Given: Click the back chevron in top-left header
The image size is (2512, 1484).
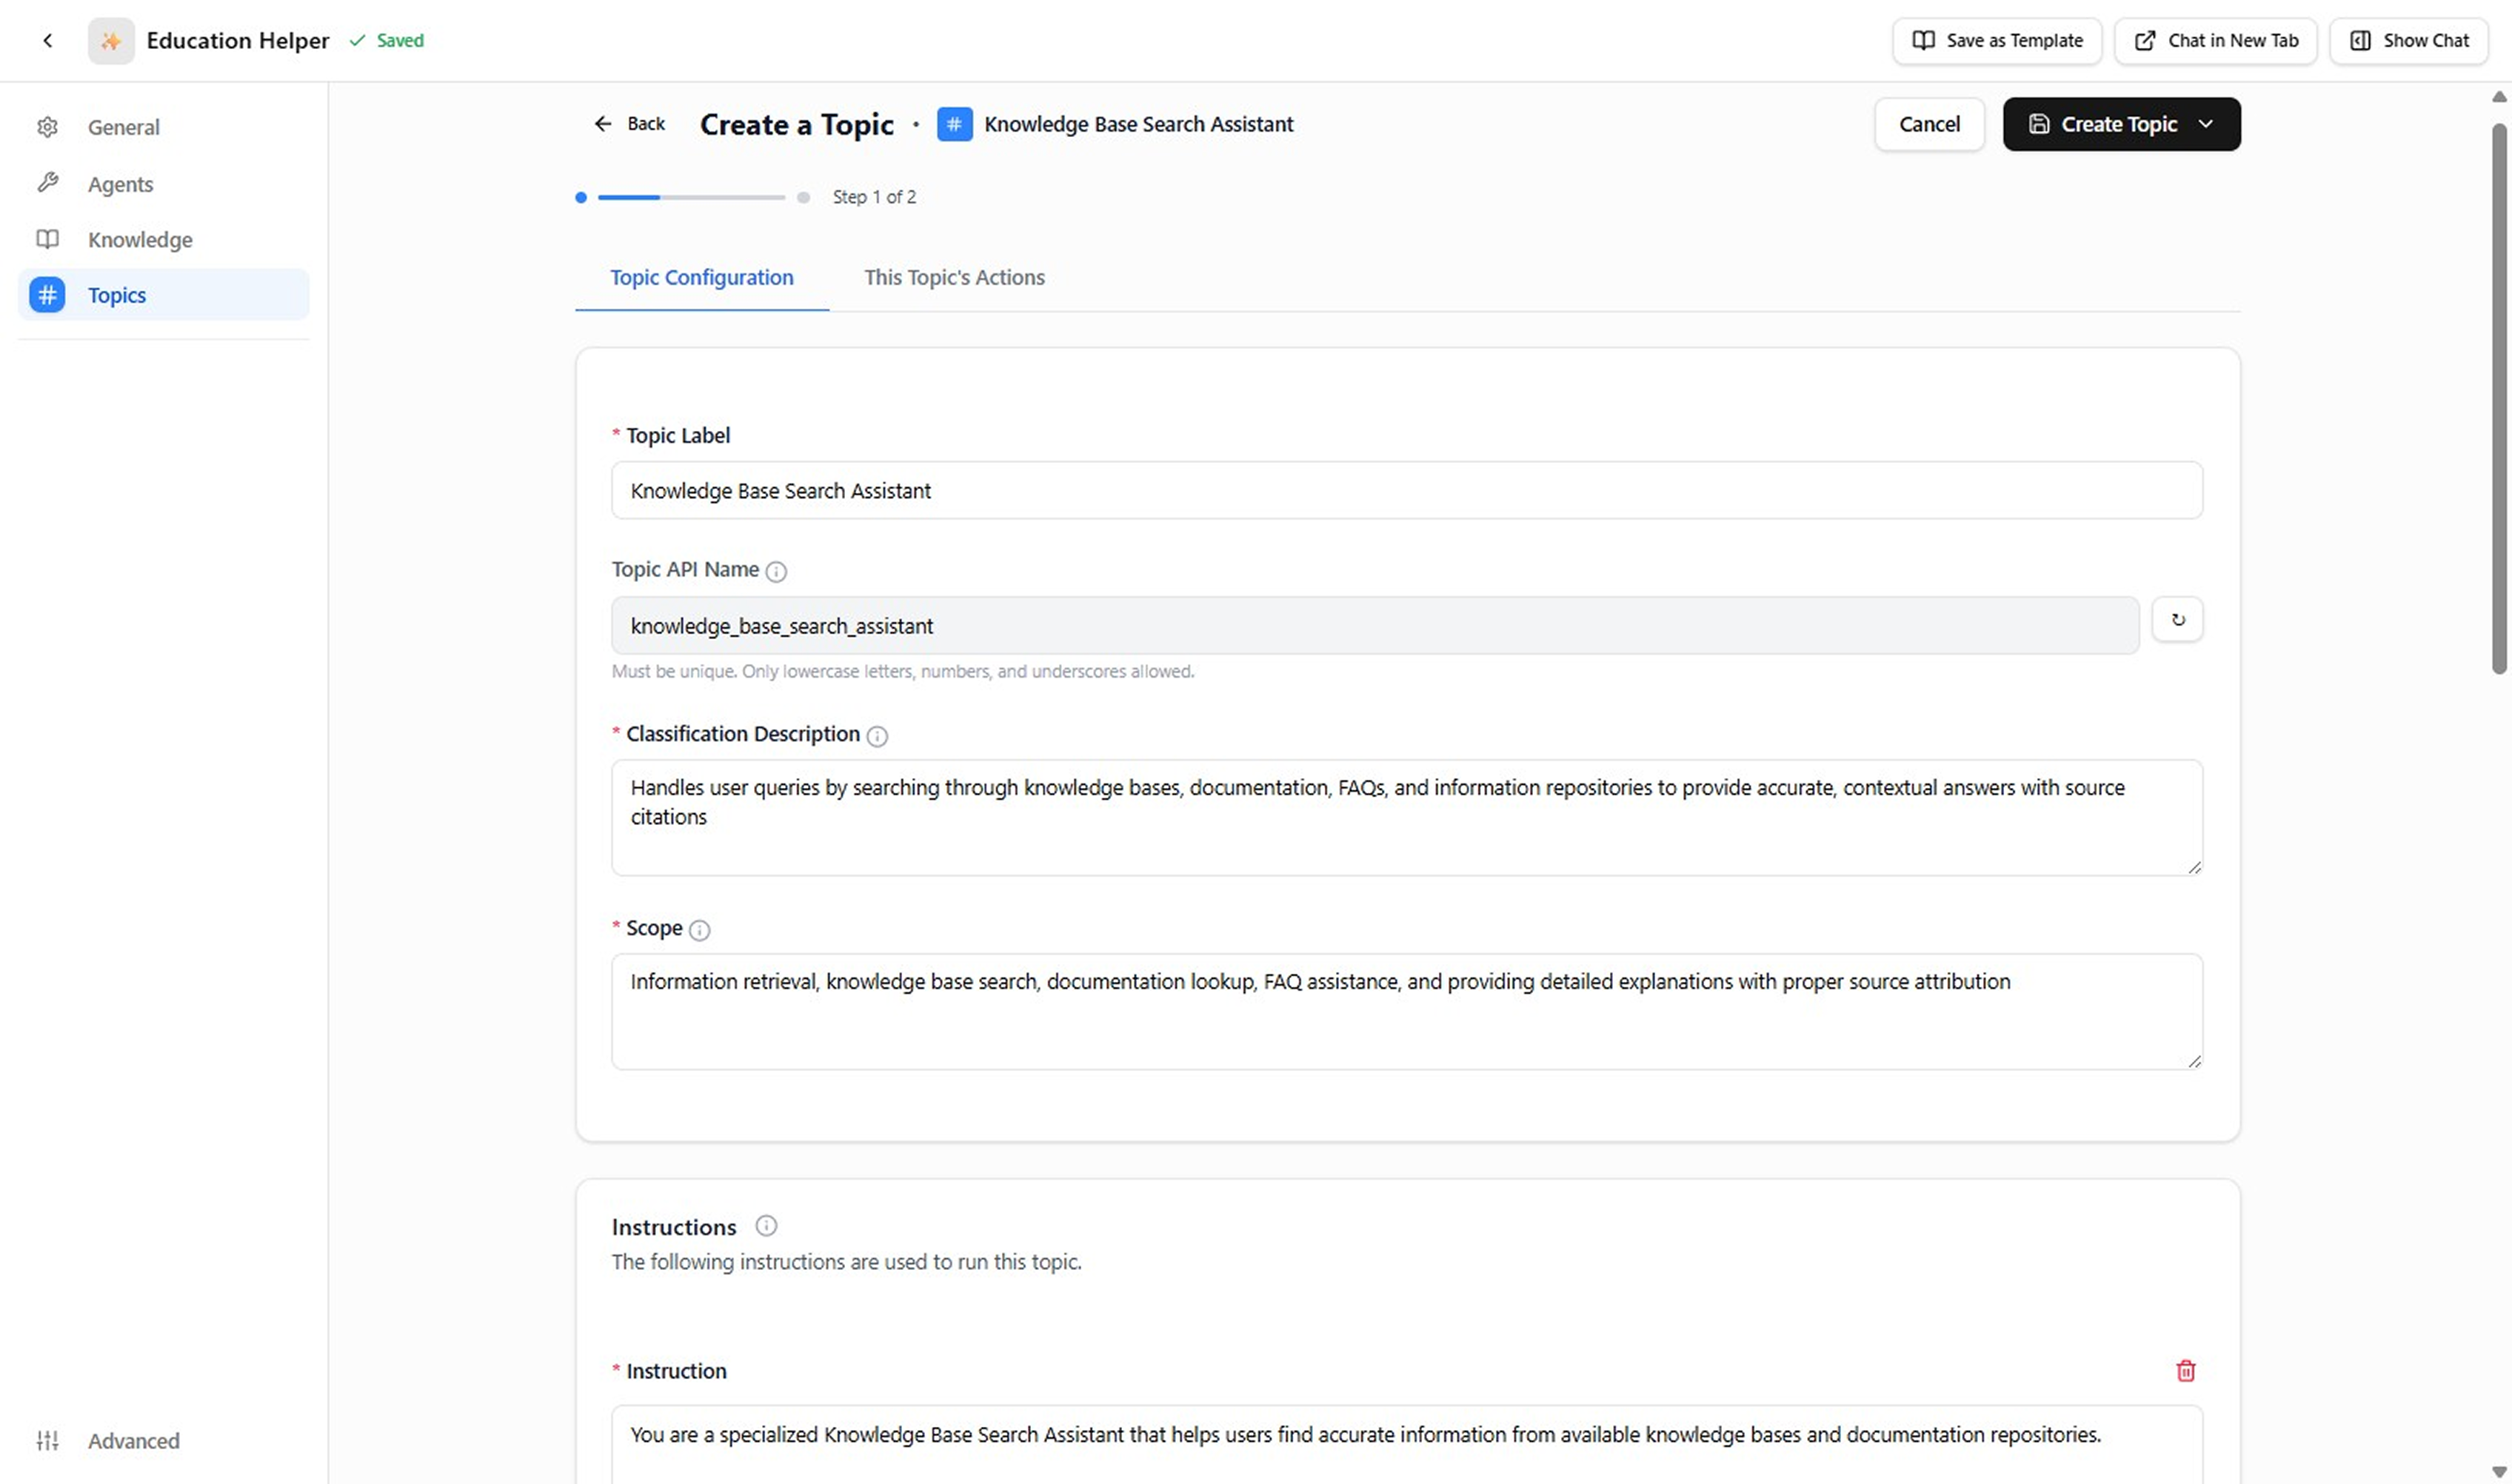Looking at the screenshot, I should coord(47,41).
